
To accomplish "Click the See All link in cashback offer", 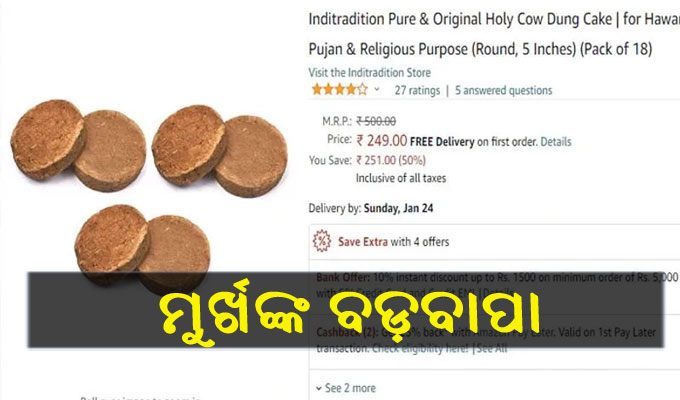I will [492, 348].
